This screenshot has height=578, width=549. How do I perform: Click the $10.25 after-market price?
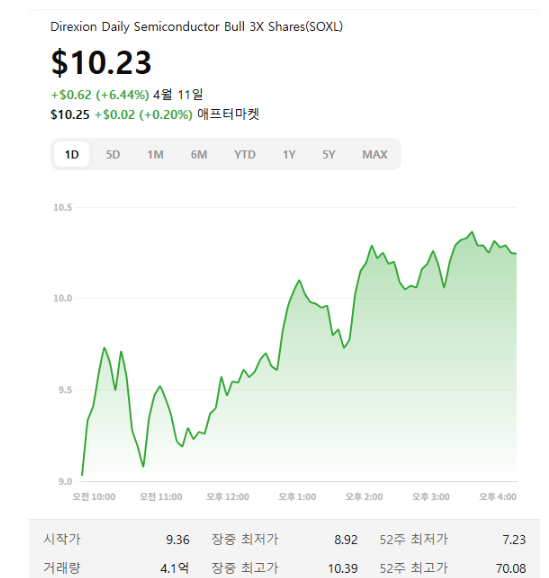tap(70, 115)
